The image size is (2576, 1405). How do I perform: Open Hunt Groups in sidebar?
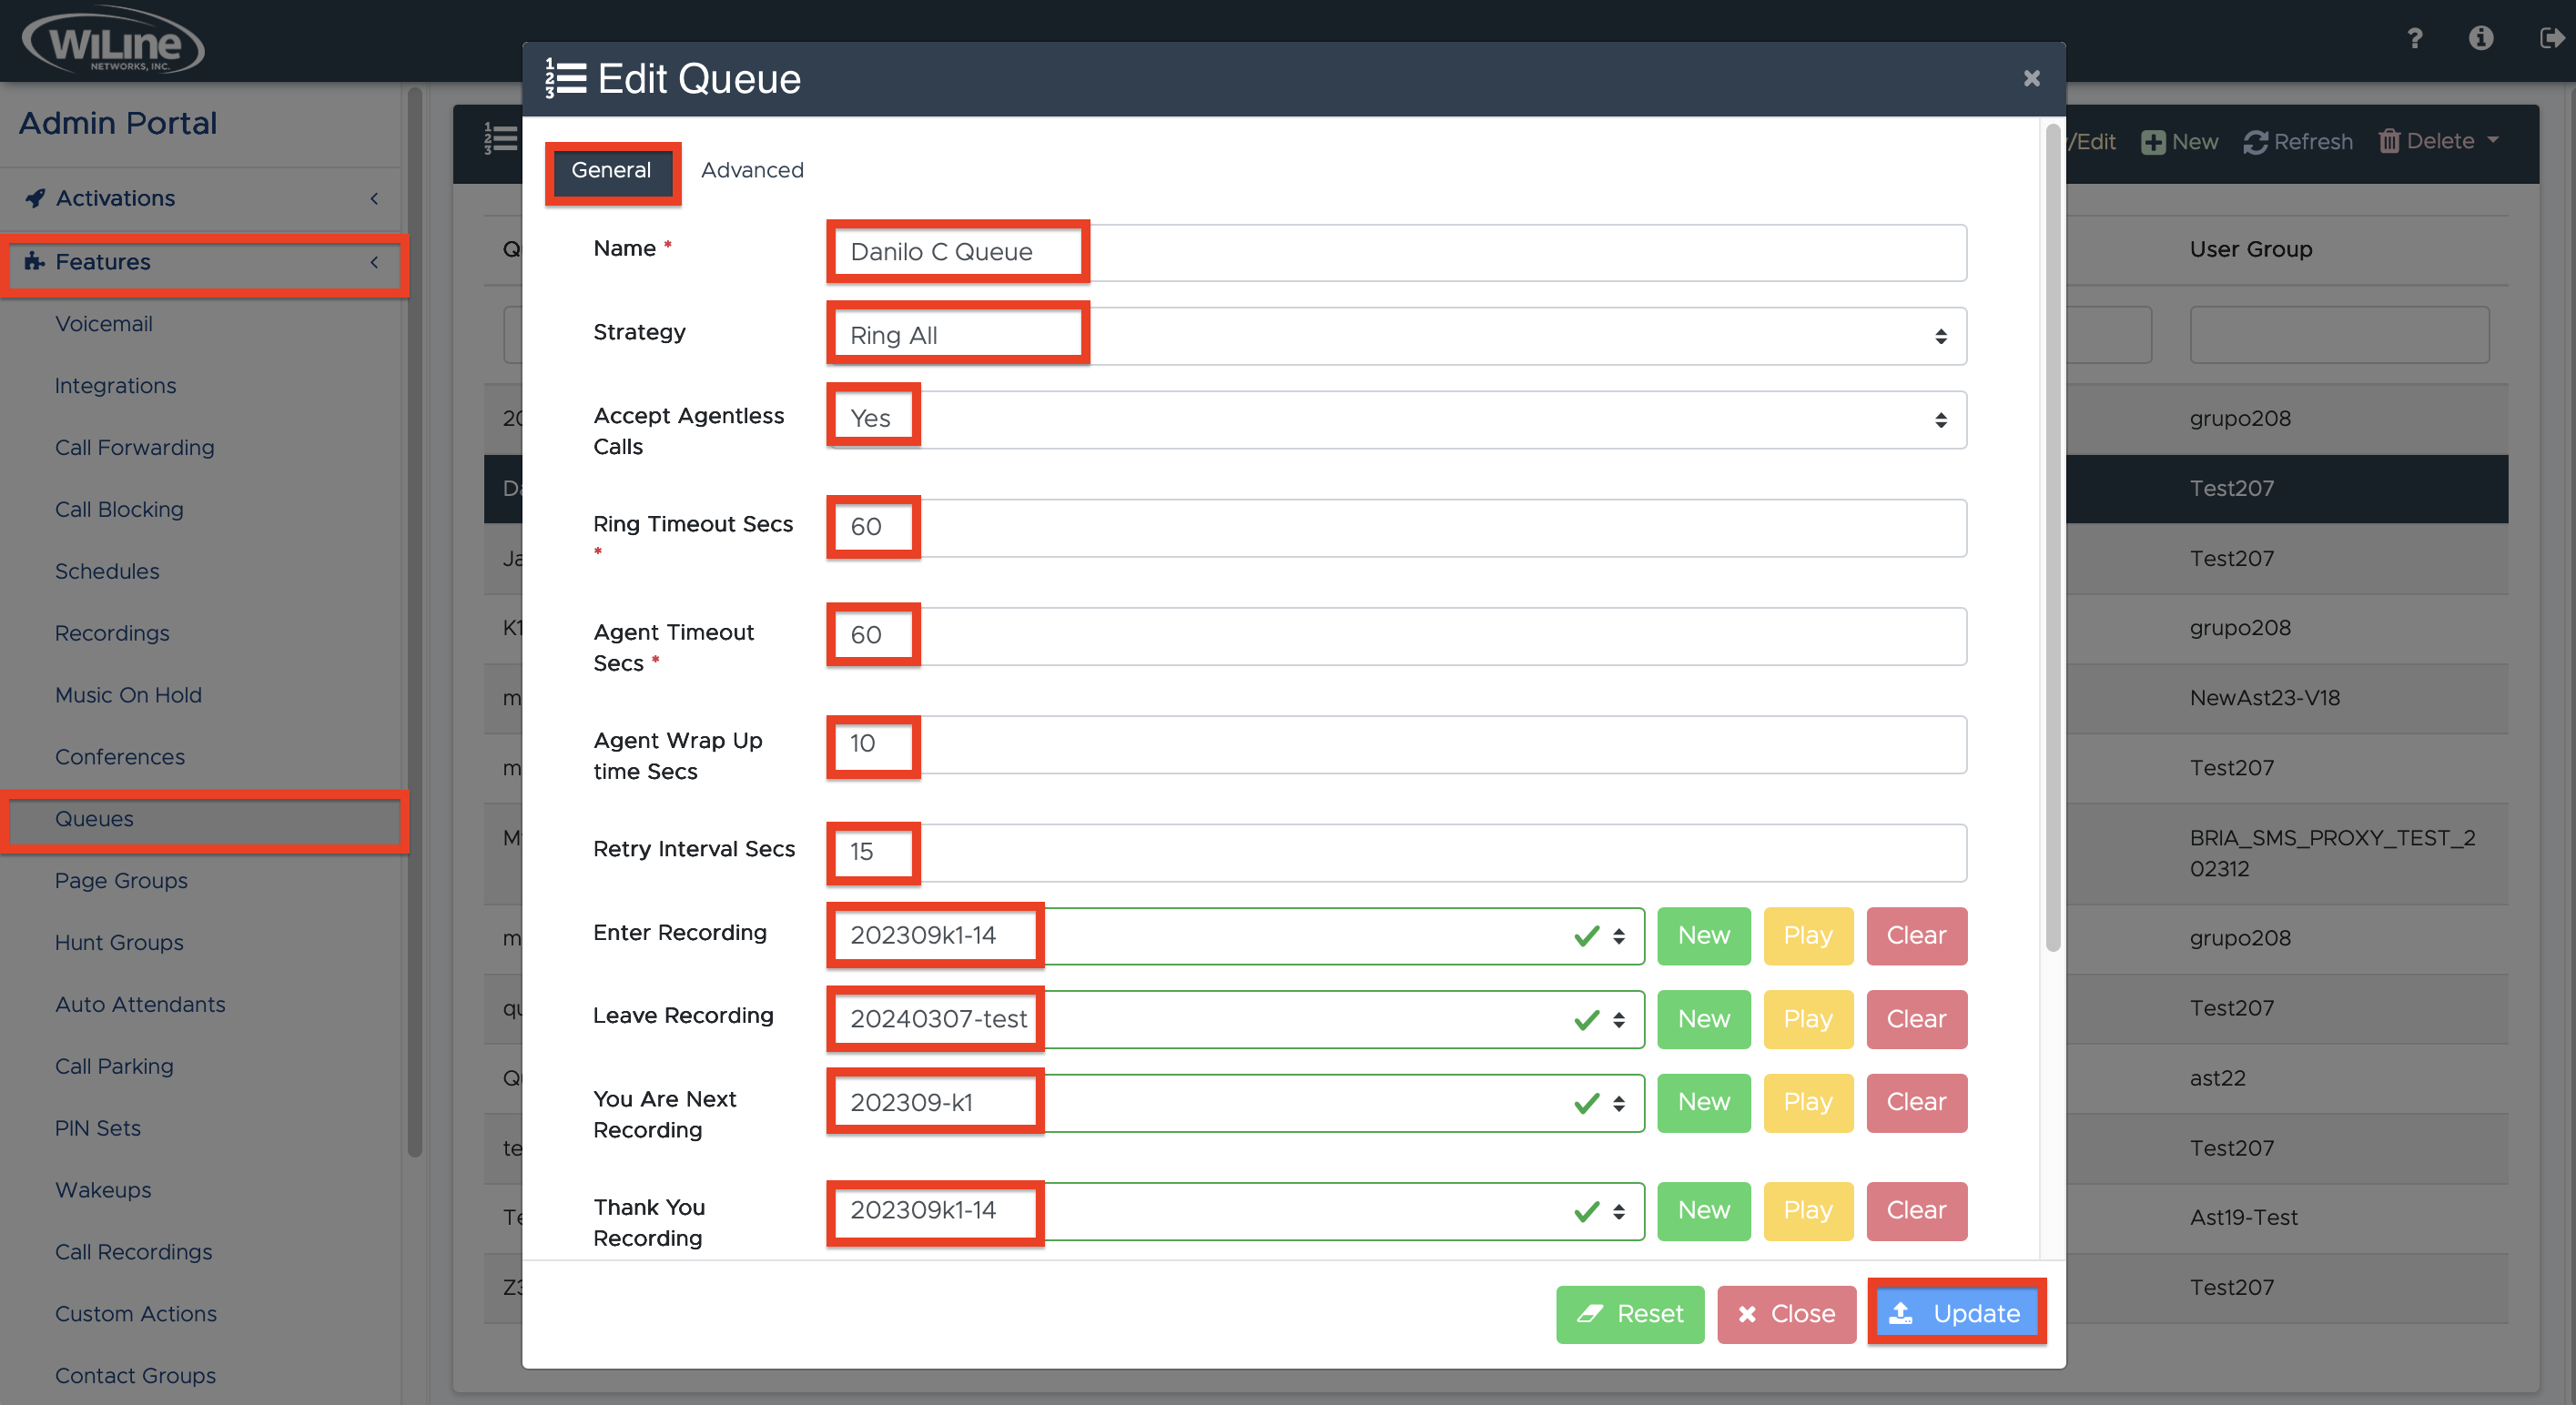click(x=119, y=942)
